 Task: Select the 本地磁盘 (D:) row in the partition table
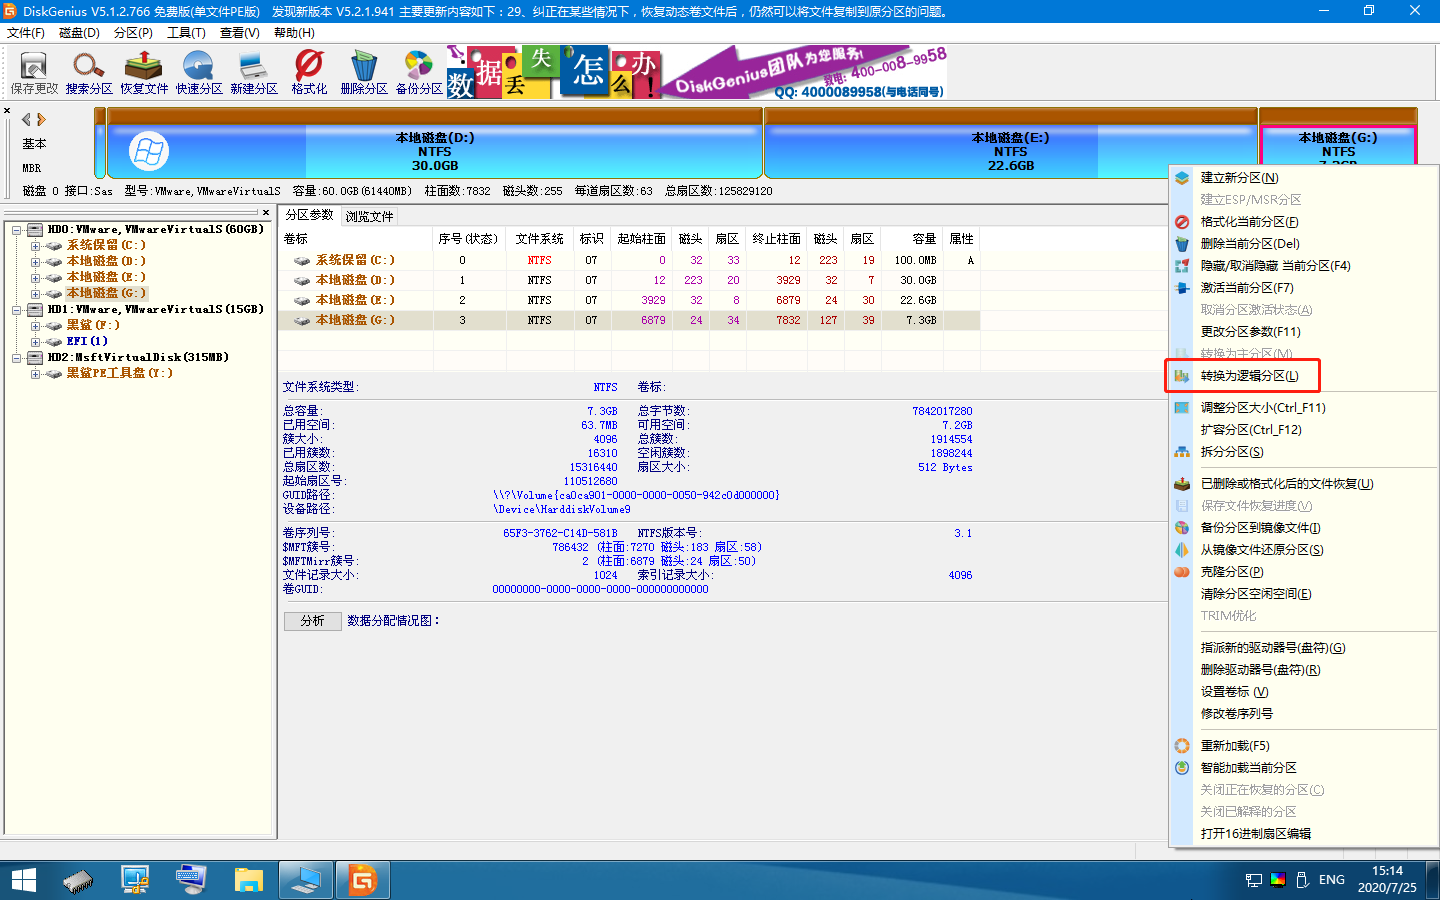(x=629, y=280)
